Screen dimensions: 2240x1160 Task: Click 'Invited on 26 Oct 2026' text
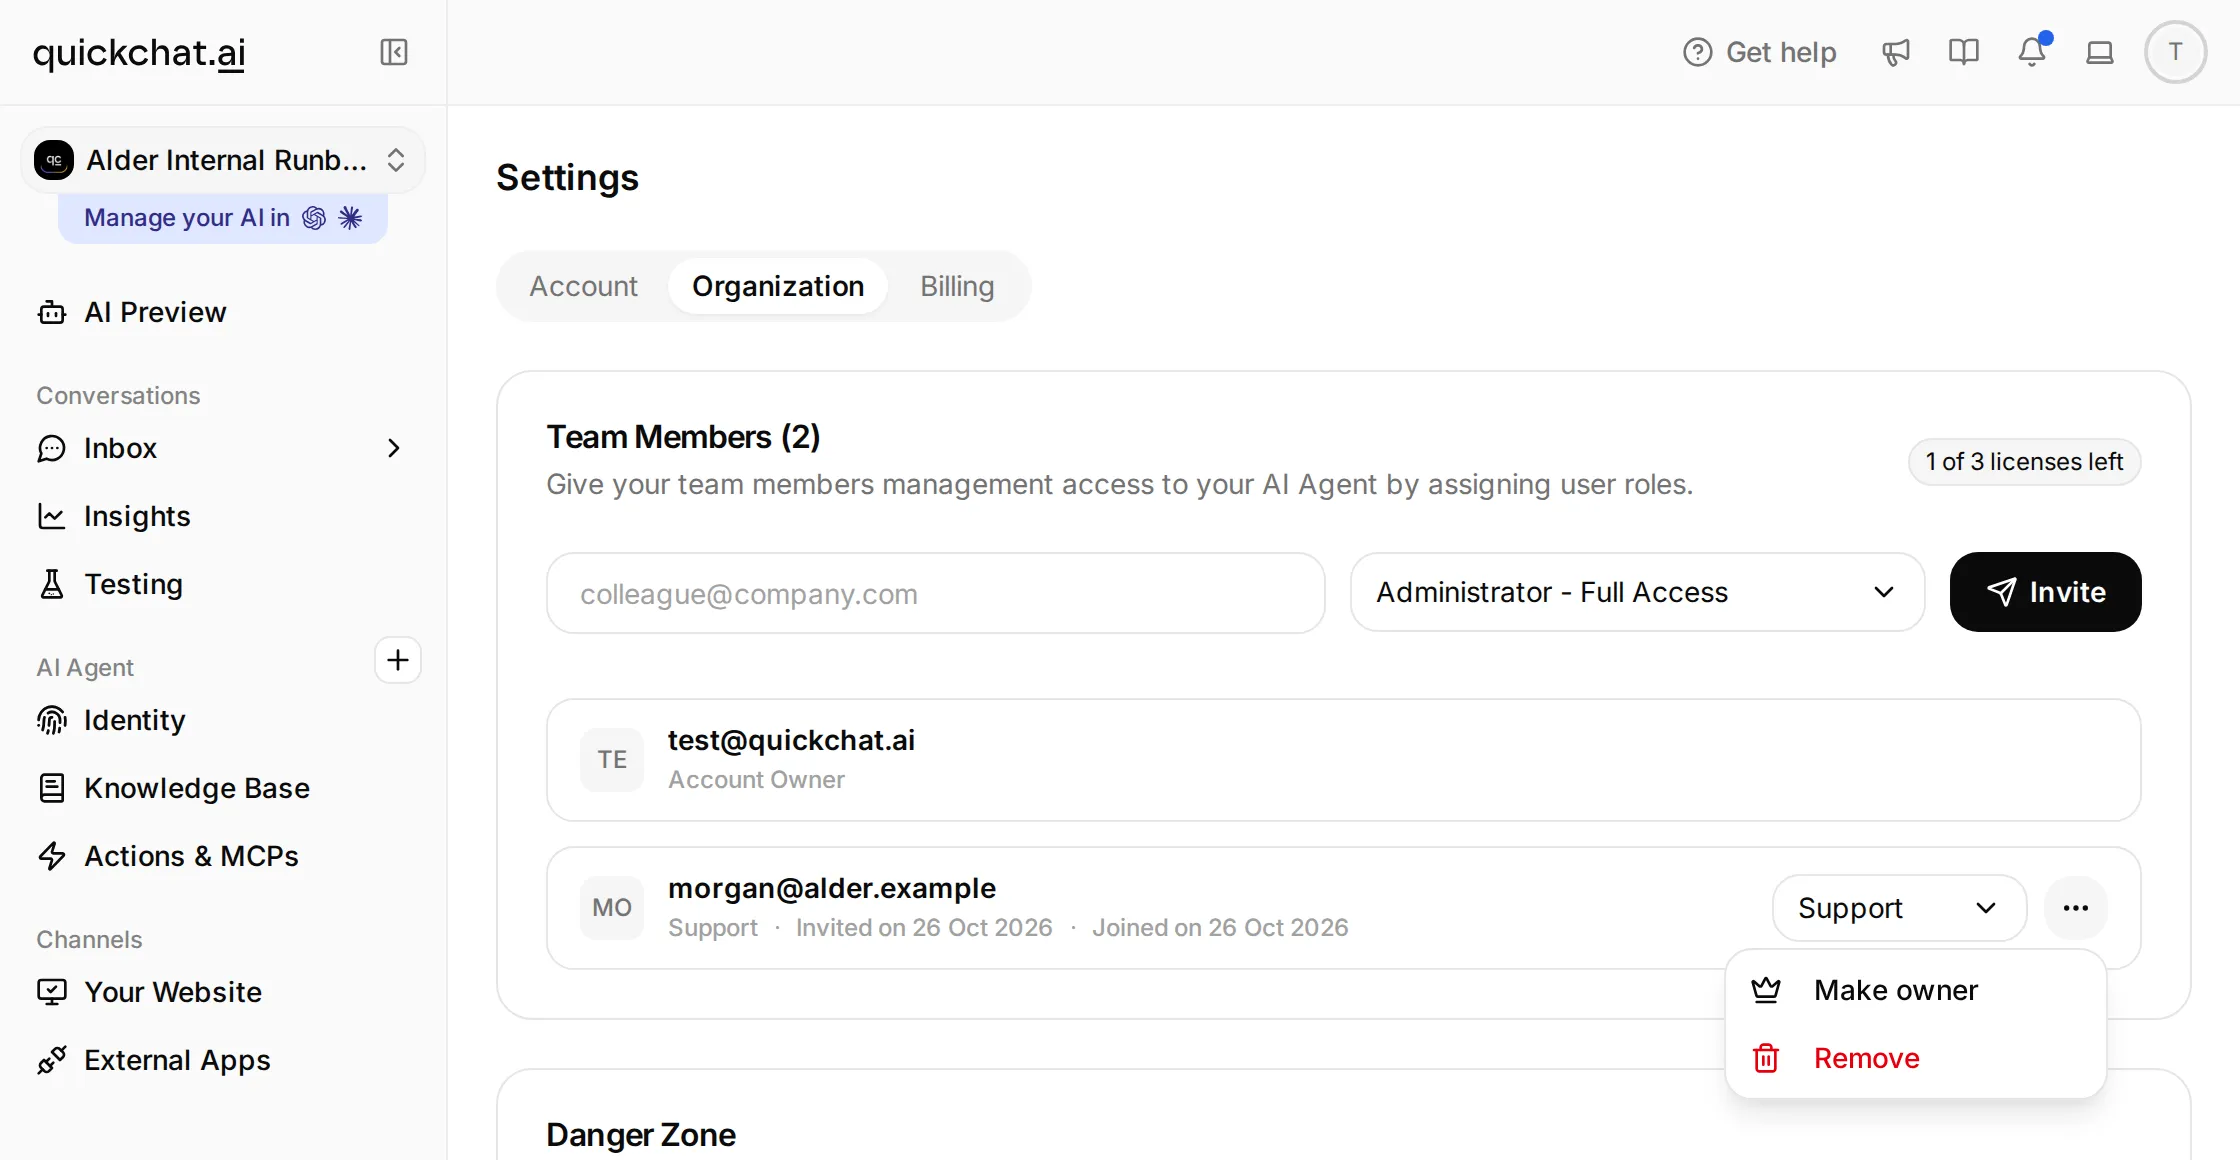924,928
